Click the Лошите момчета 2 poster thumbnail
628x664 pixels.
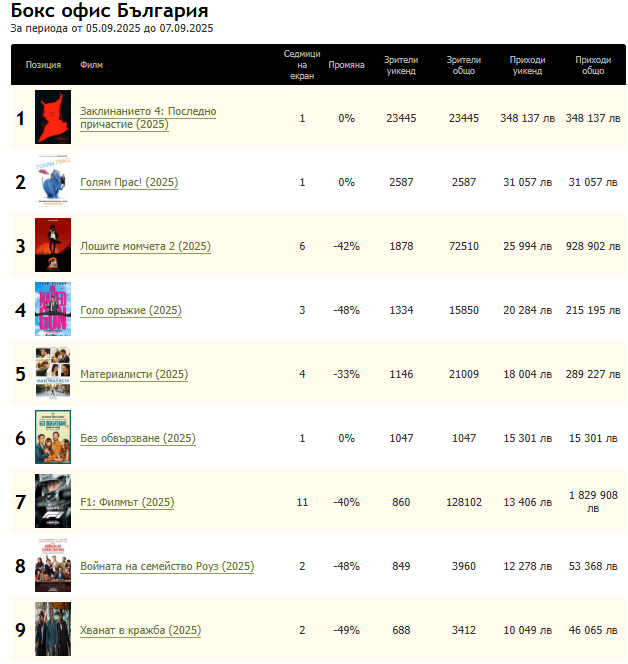click(x=53, y=246)
